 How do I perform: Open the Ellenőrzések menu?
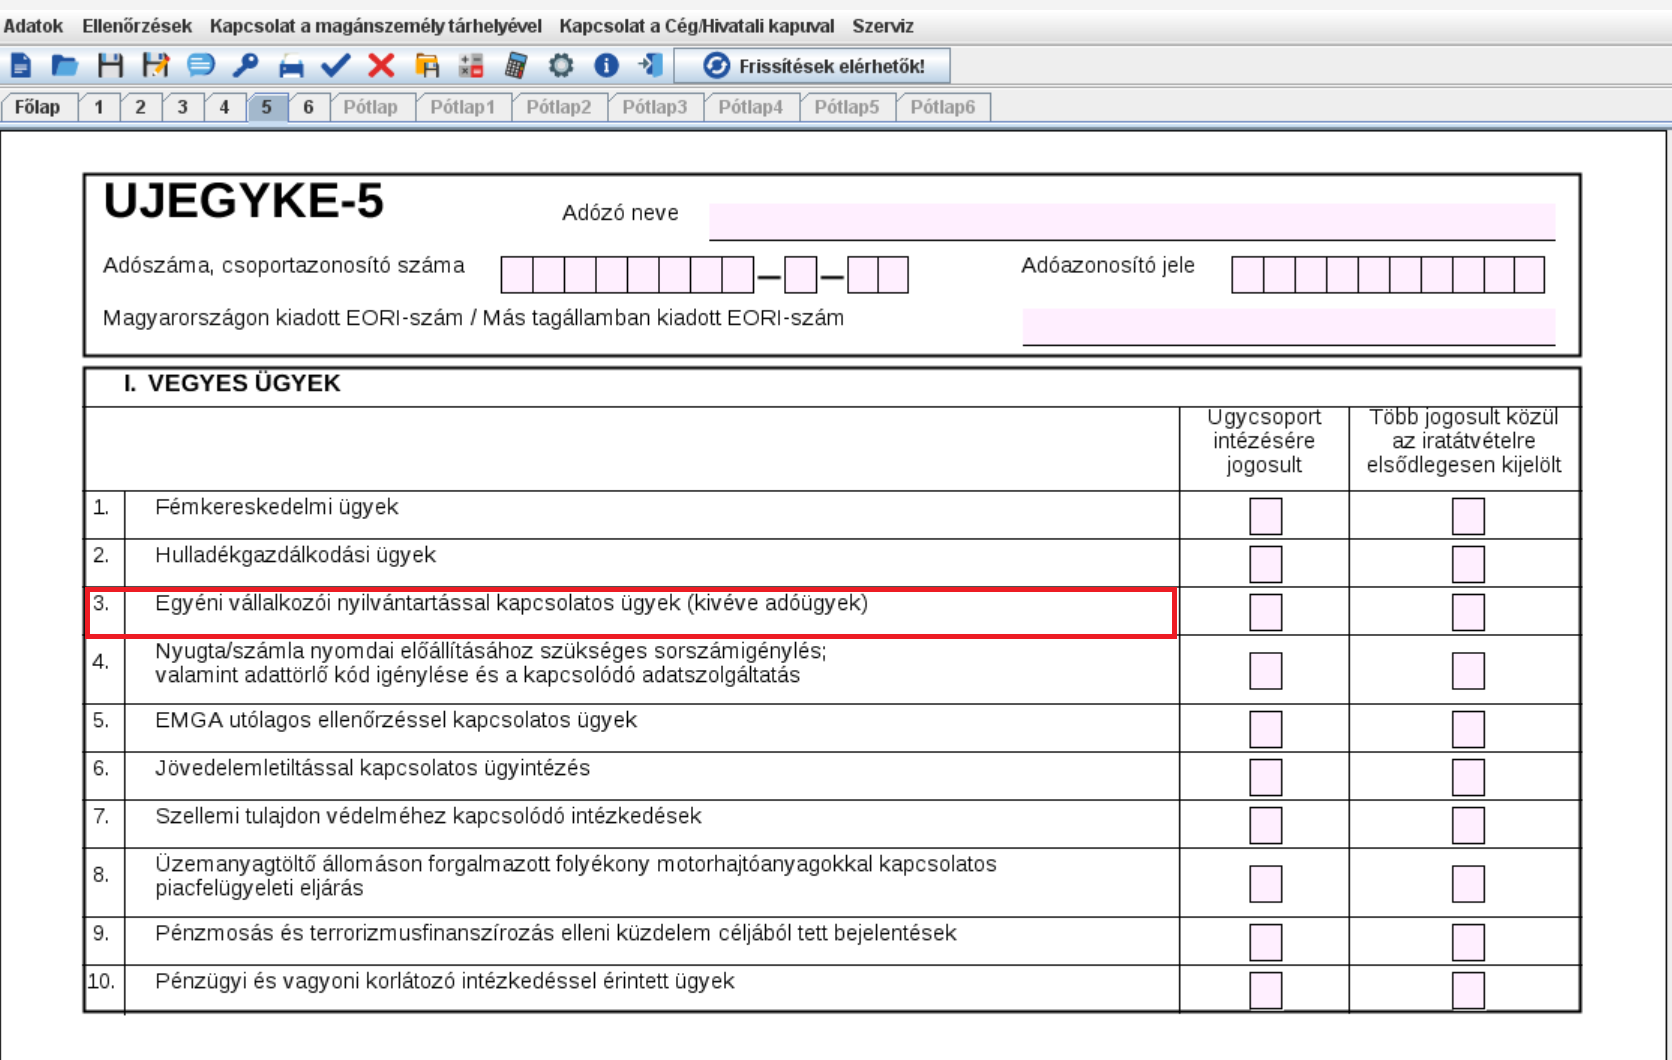tap(137, 26)
